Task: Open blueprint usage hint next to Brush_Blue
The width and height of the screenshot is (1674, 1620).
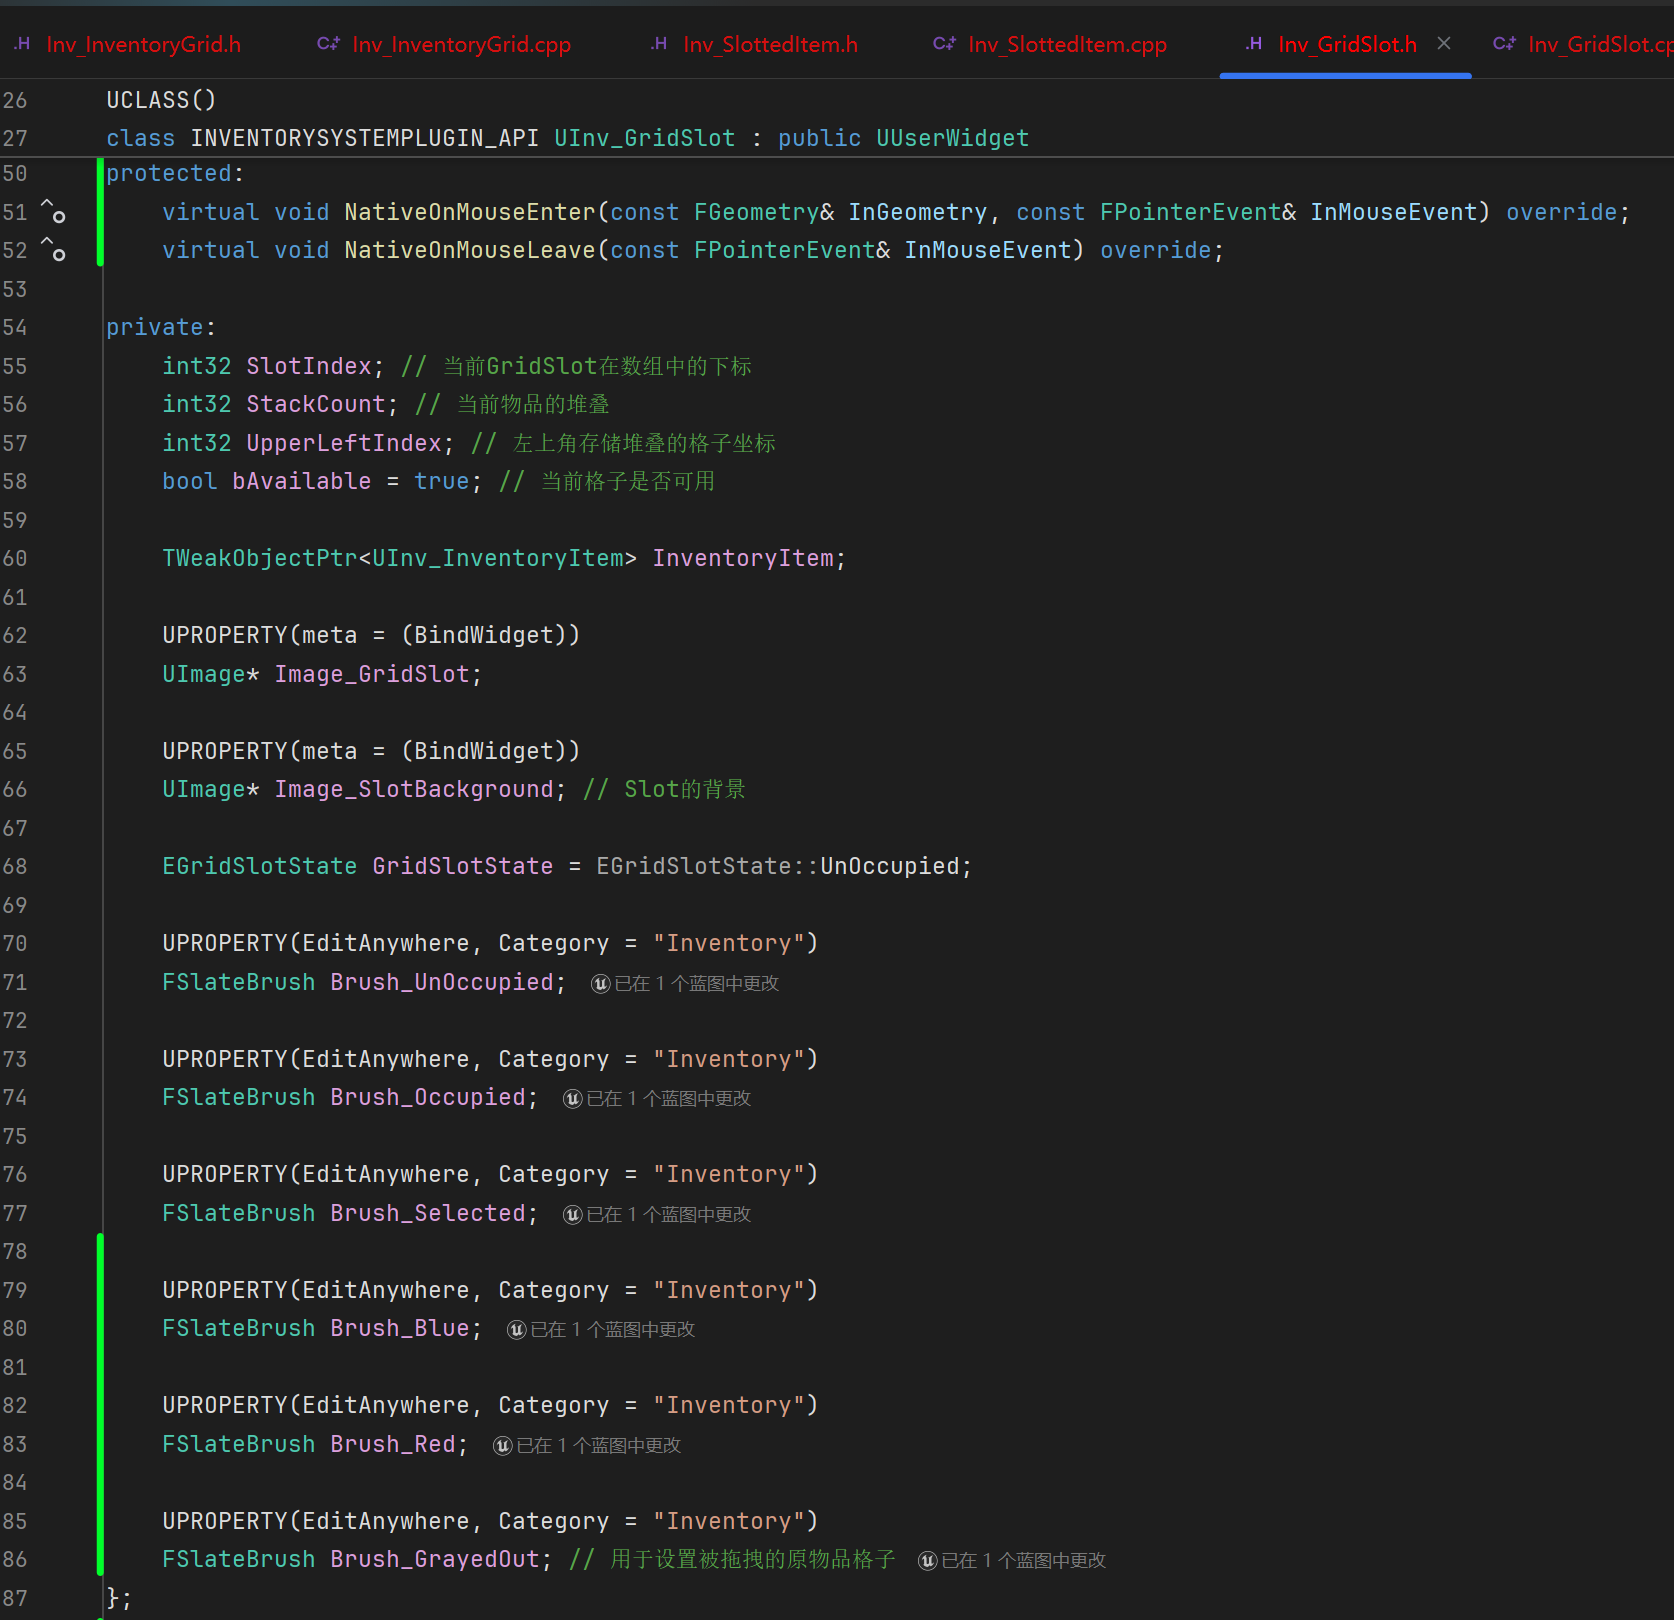Action: pyautogui.click(x=601, y=1329)
